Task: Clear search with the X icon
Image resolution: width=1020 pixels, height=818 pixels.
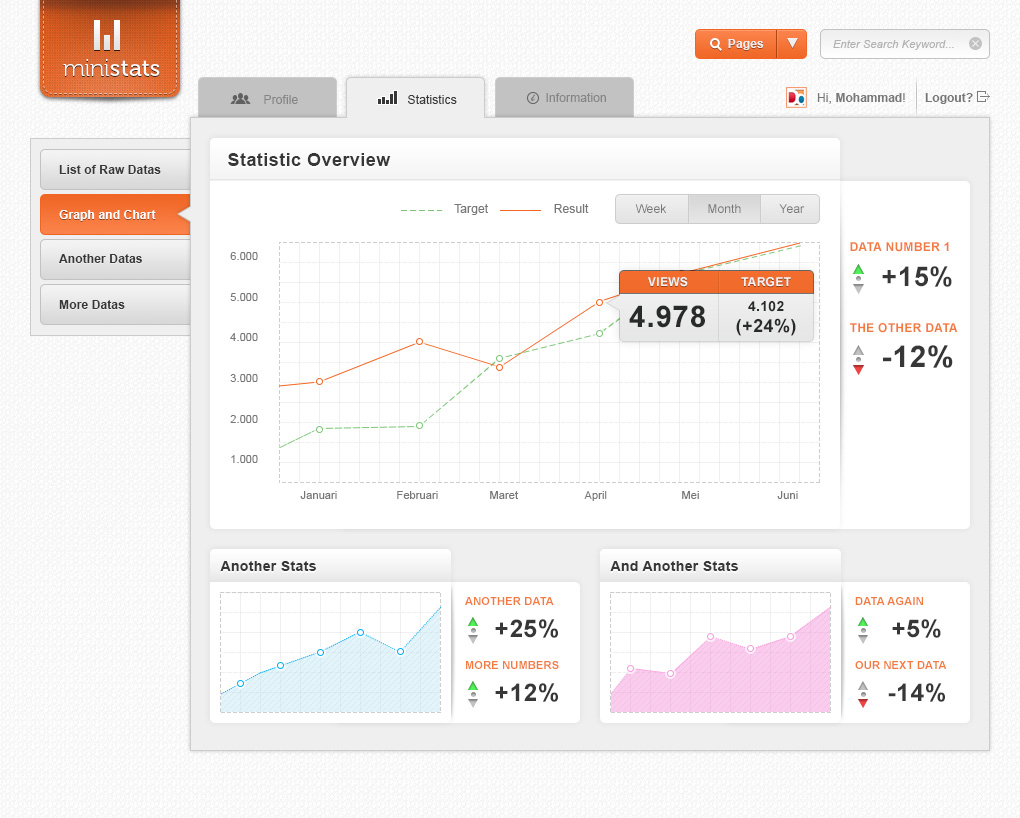Action: tap(975, 44)
